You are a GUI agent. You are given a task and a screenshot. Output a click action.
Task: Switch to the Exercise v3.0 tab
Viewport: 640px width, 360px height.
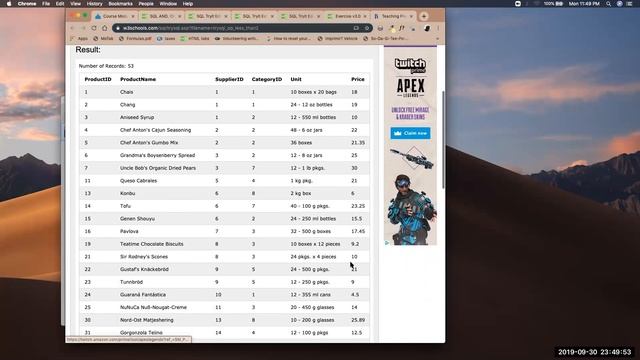[347, 16]
